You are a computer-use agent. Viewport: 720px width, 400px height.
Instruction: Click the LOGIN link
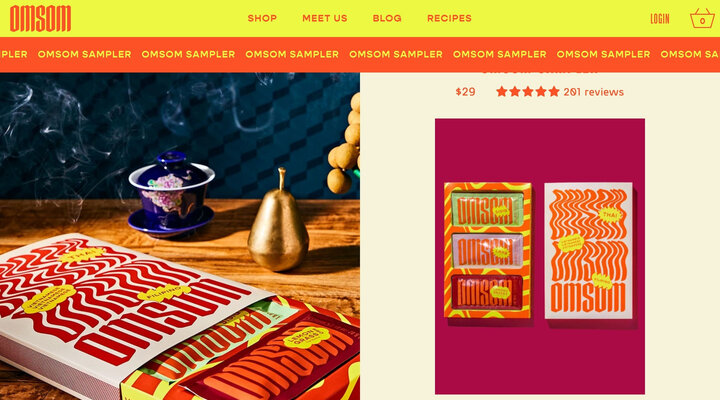click(x=660, y=19)
